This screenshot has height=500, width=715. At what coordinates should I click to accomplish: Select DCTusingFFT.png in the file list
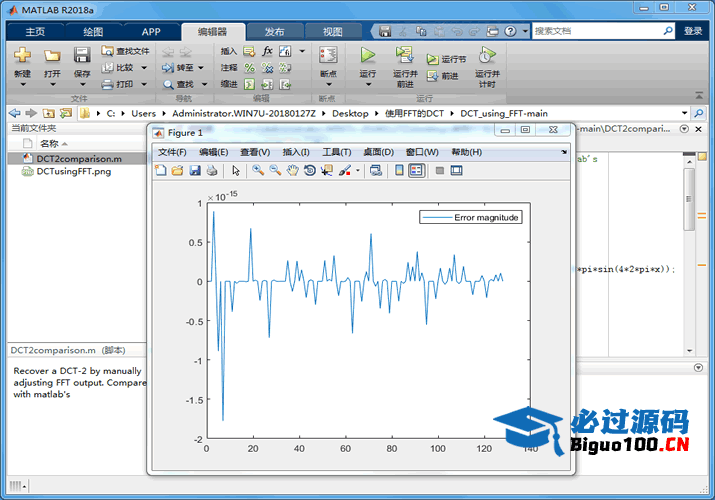click(x=73, y=171)
